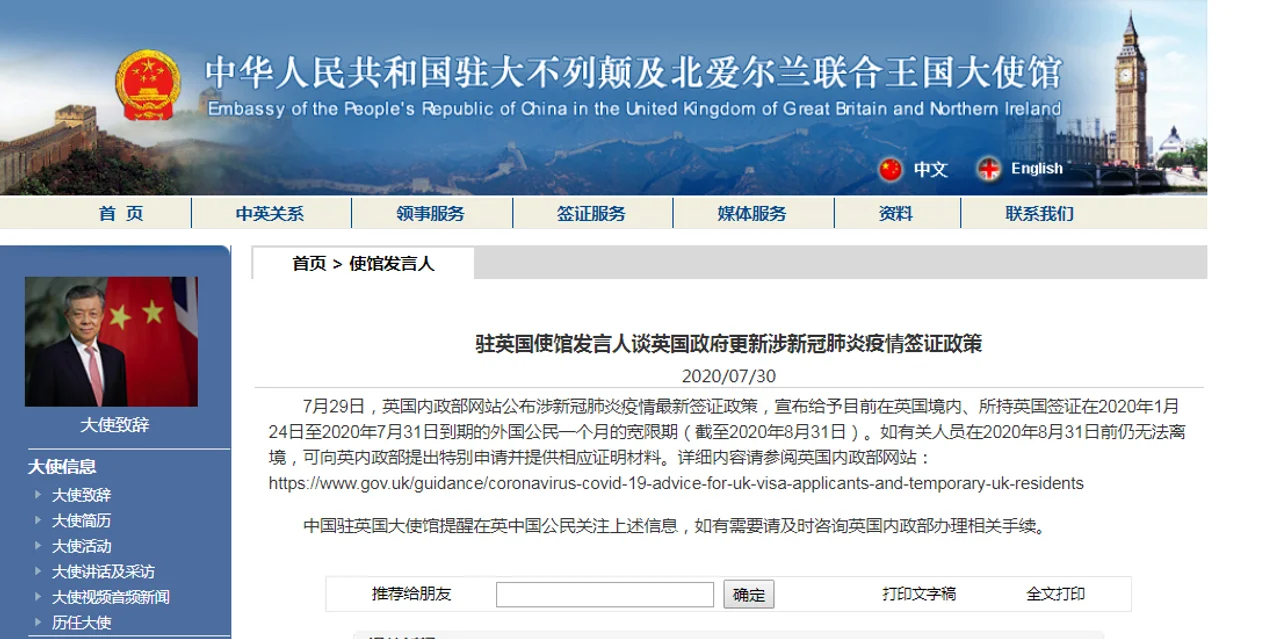Open the 媒体服务 menu
1280x639 pixels.
click(x=752, y=213)
